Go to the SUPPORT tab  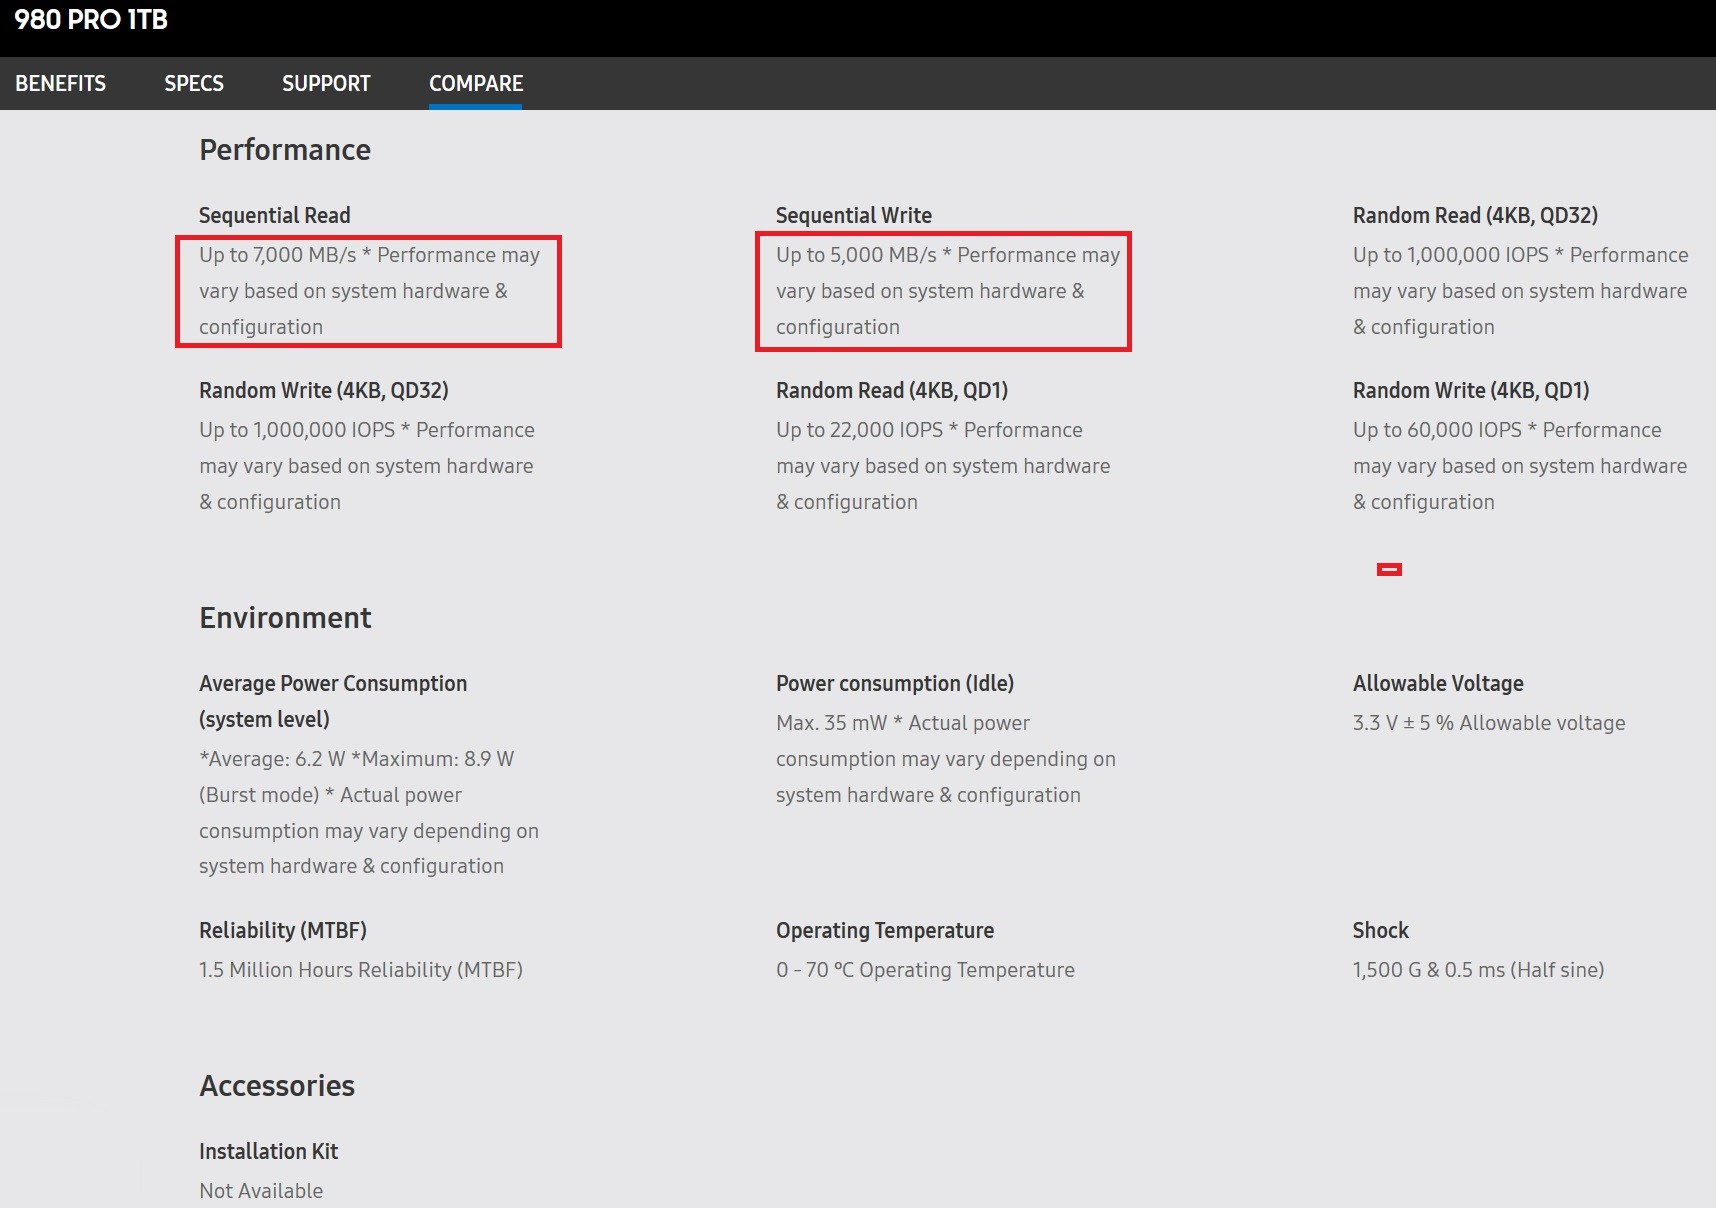[x=326, y=83]
